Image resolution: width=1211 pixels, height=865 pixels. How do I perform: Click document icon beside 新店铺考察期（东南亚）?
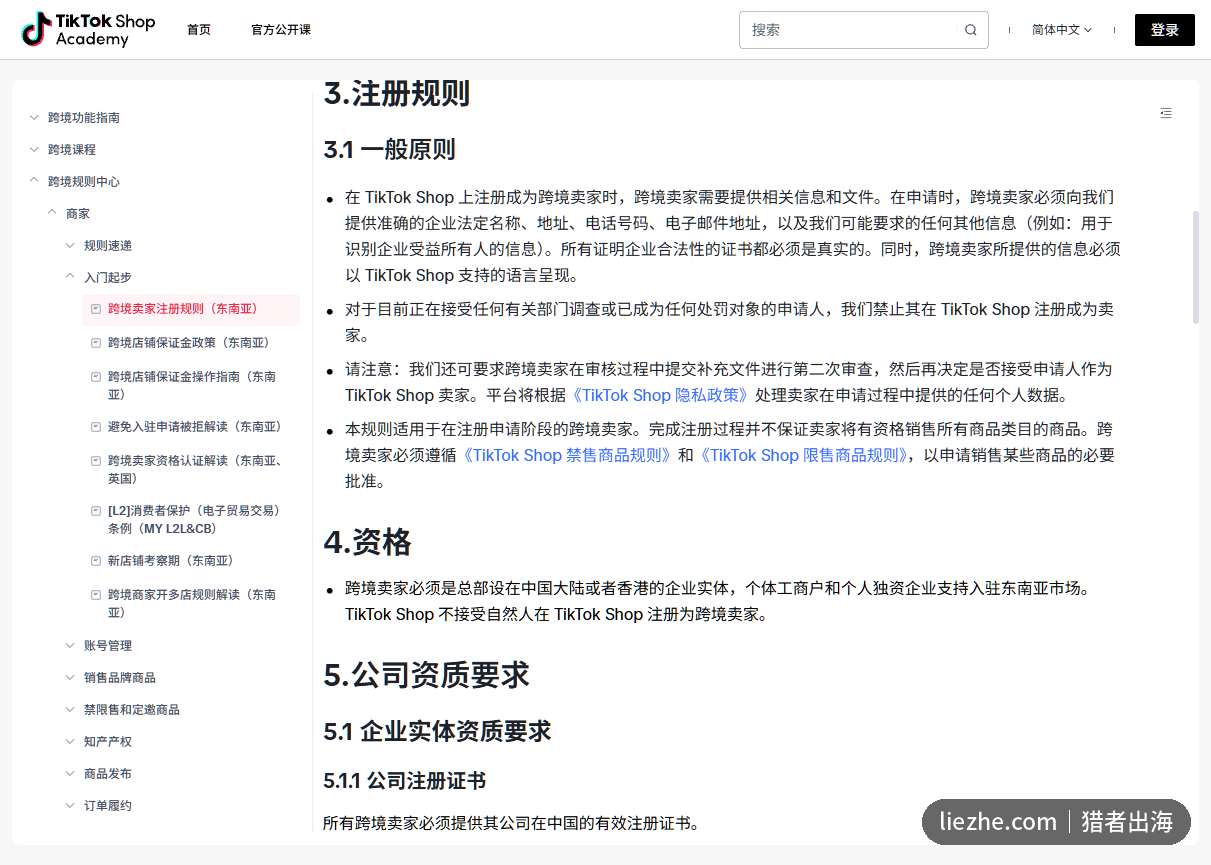click(96, 561)
